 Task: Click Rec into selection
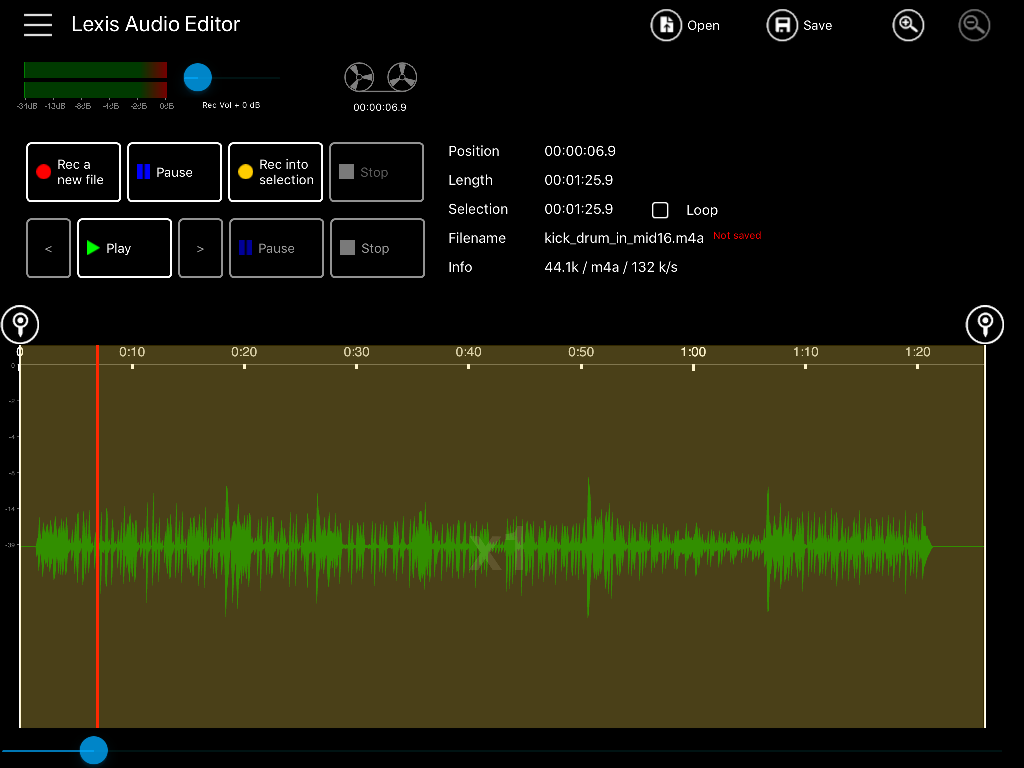(276, 172)
